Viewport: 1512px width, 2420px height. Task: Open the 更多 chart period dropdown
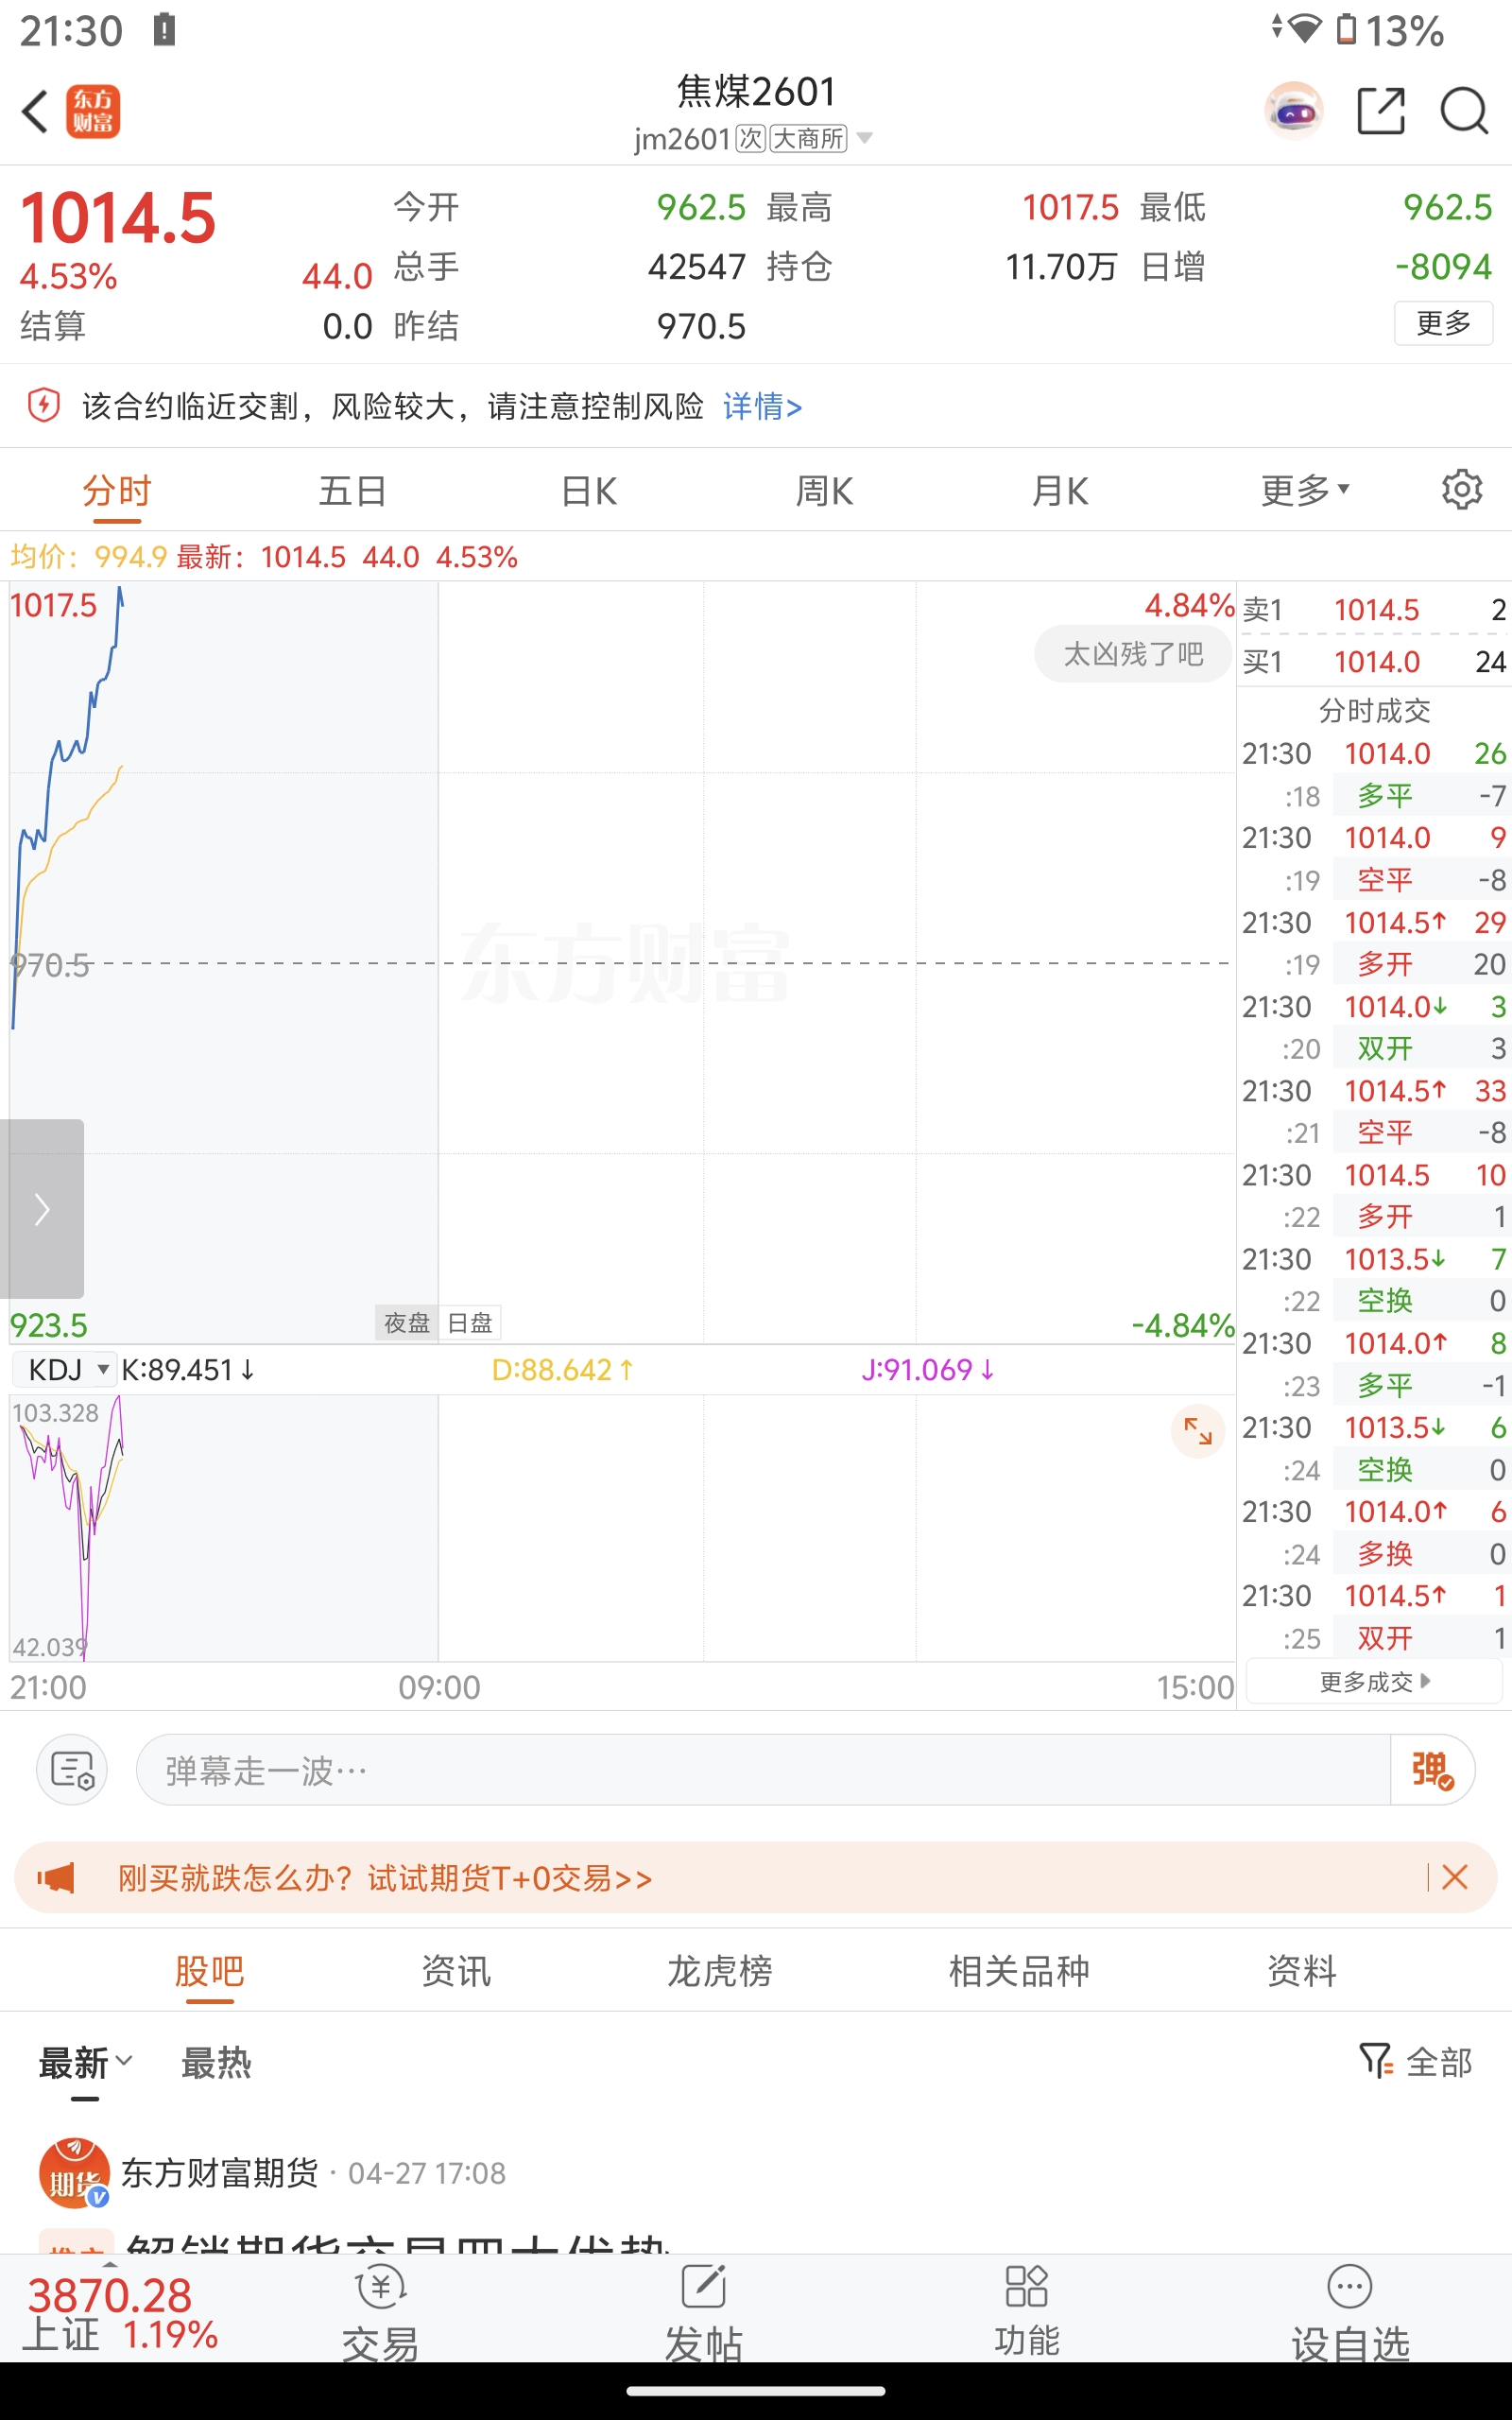click(1305, 491)
